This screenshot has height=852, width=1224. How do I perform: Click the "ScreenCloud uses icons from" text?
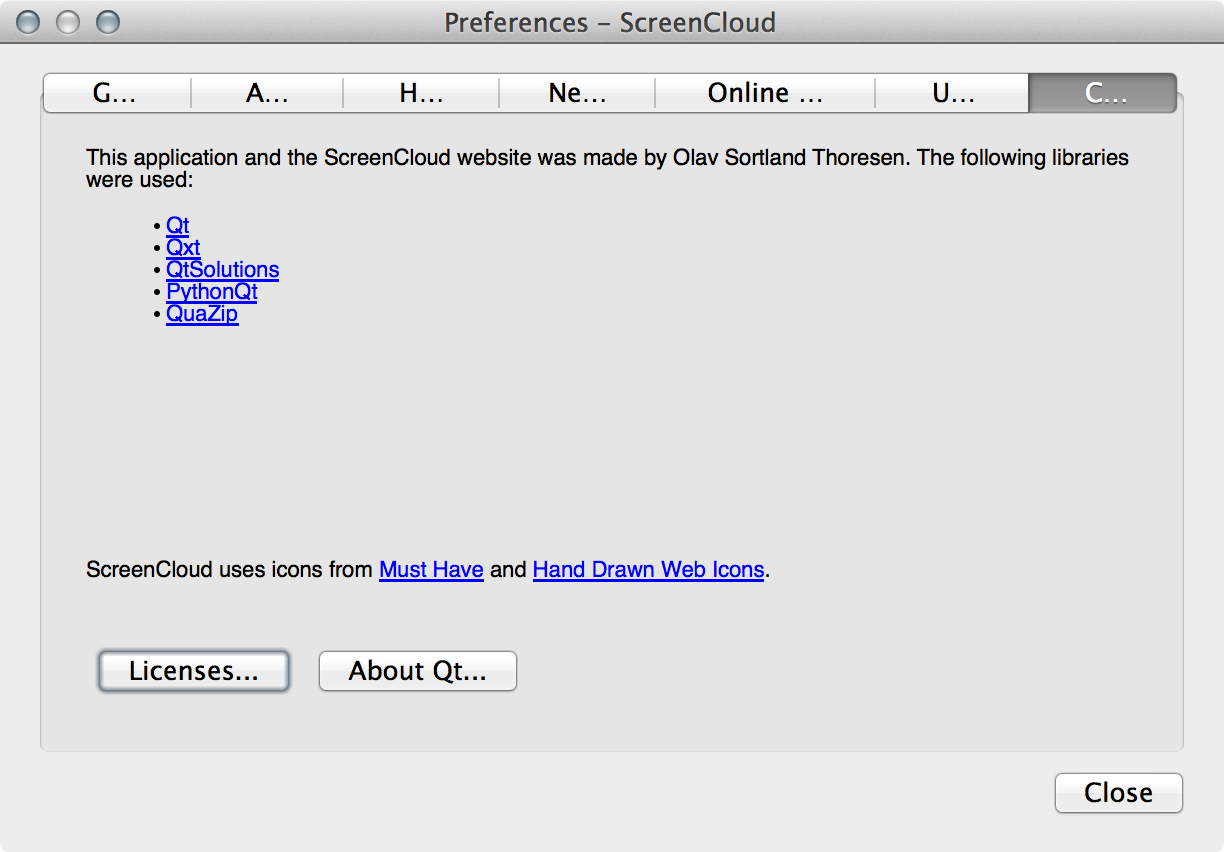[x=230, y=570]
